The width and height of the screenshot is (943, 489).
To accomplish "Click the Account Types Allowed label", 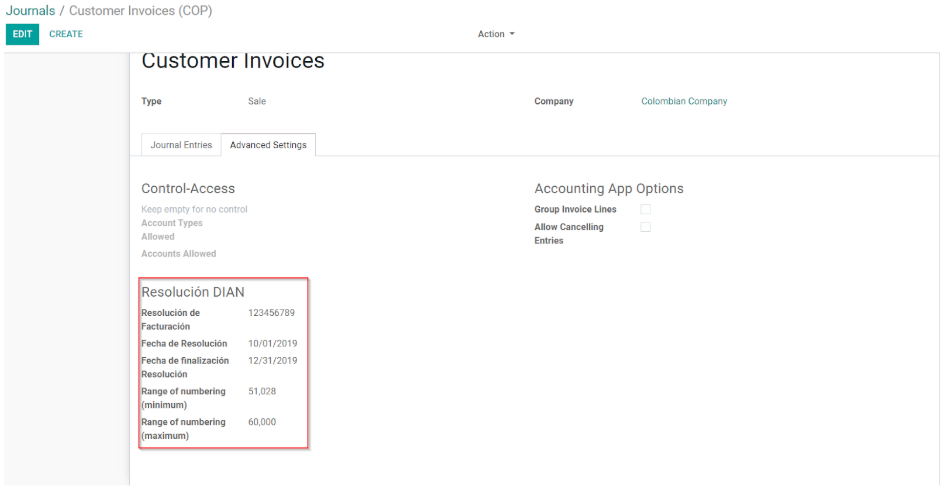I will tap(172, 230).
